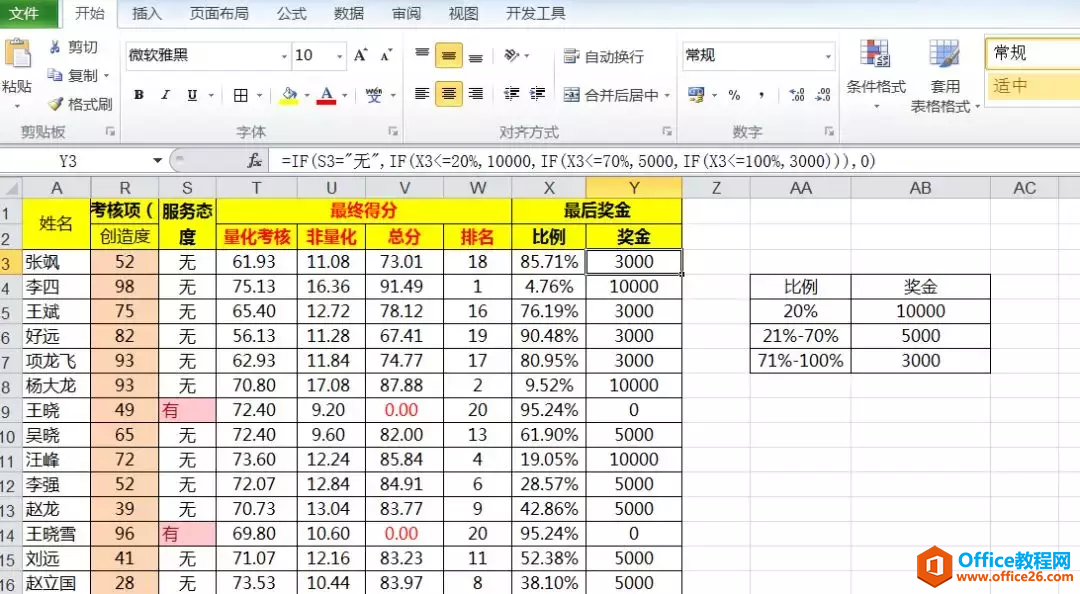Decrease decimal places icon
Image resolution: width=1080 pixels, height=594 pixels.
823,95
